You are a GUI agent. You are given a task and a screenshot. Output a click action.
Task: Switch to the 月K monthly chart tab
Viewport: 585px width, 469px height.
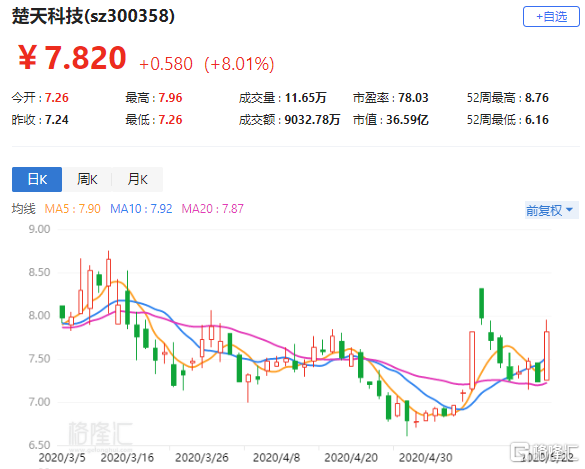137,179
